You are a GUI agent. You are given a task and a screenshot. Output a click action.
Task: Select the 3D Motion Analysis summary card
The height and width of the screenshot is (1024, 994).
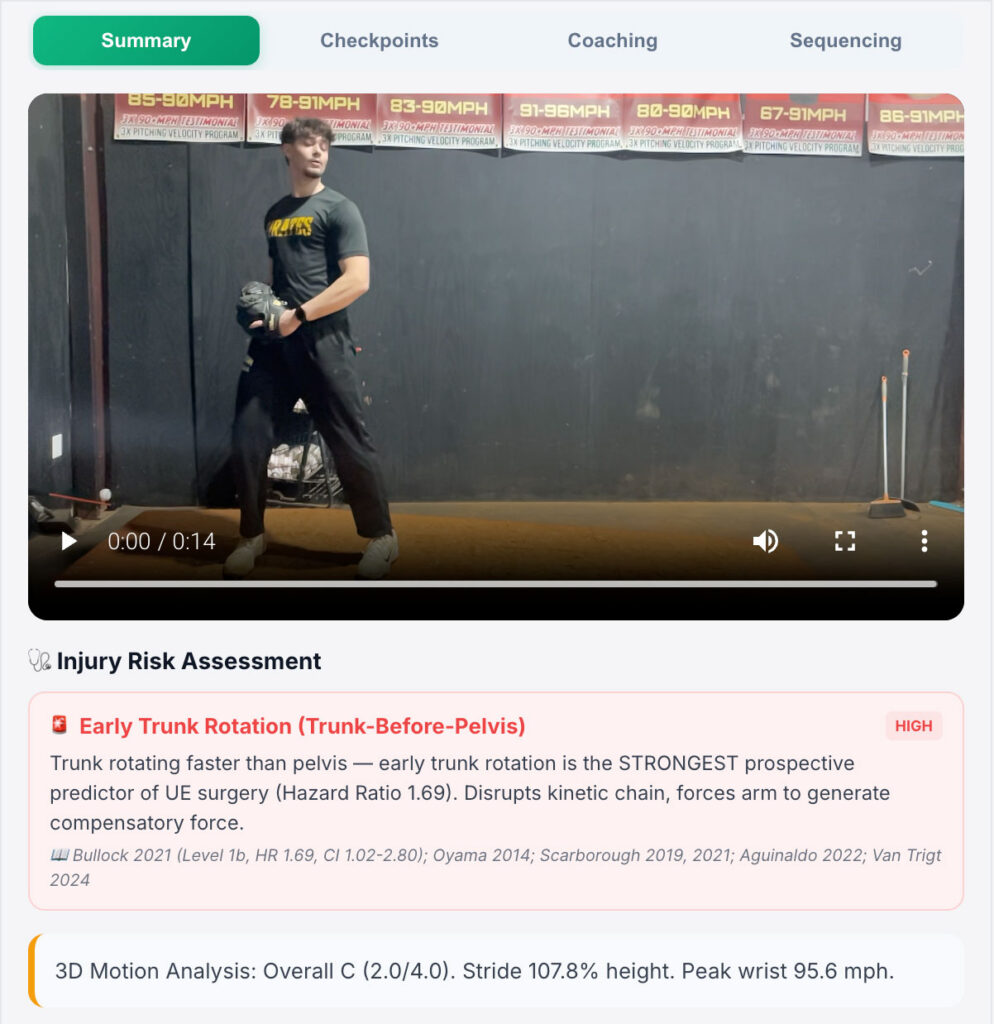click(496, 970)
